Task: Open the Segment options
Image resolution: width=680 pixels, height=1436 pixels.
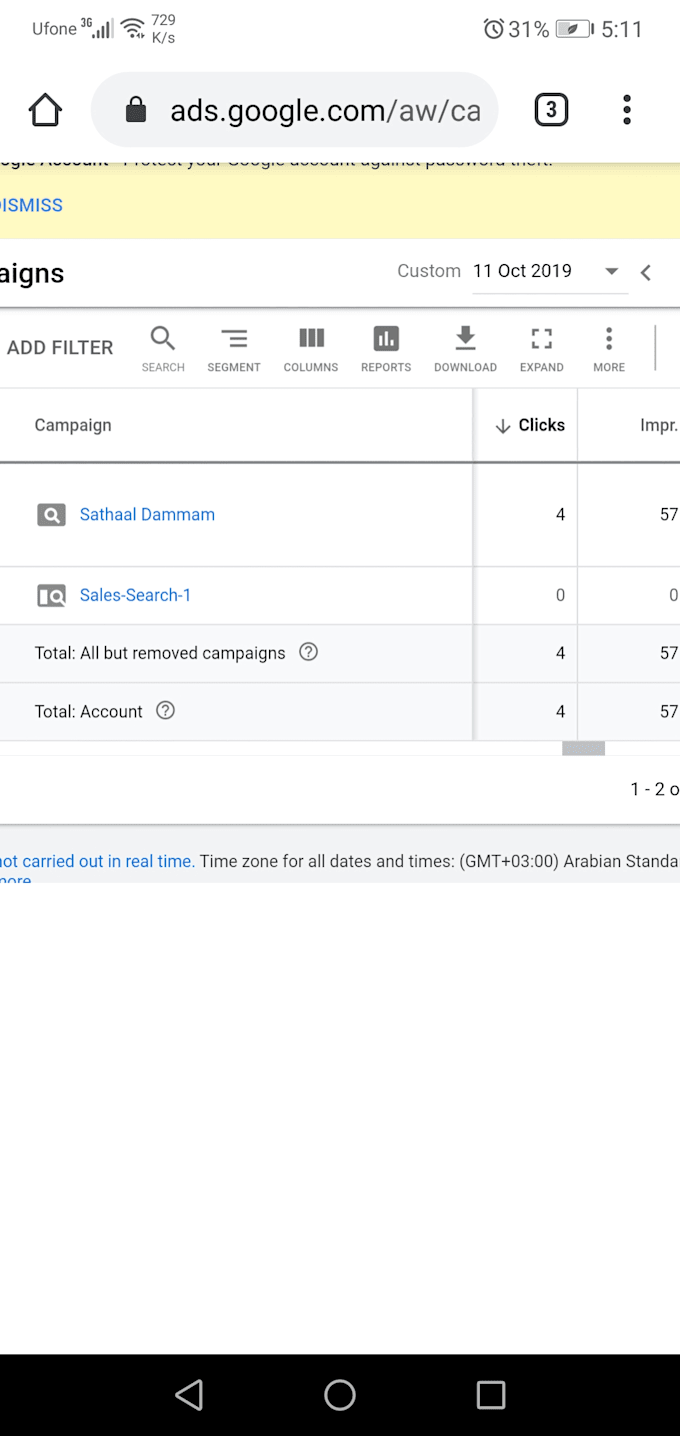Action: click(234, 349)
